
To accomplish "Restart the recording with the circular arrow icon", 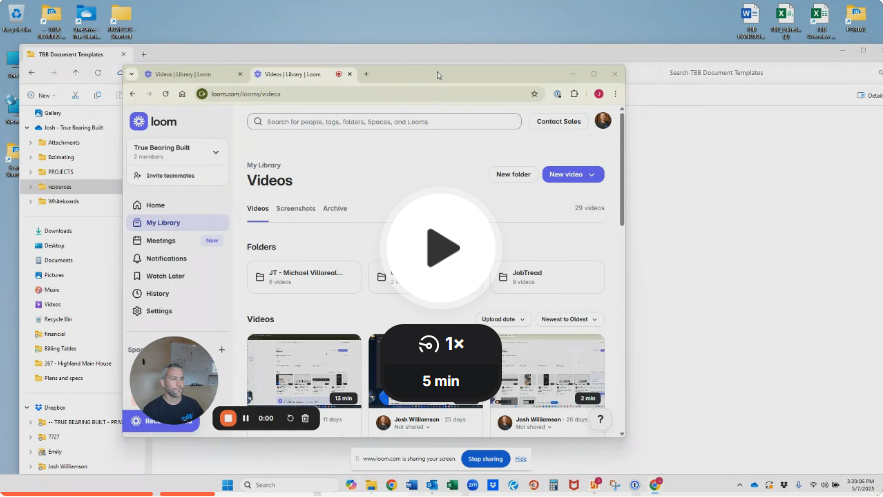I will tap(290, 418).
